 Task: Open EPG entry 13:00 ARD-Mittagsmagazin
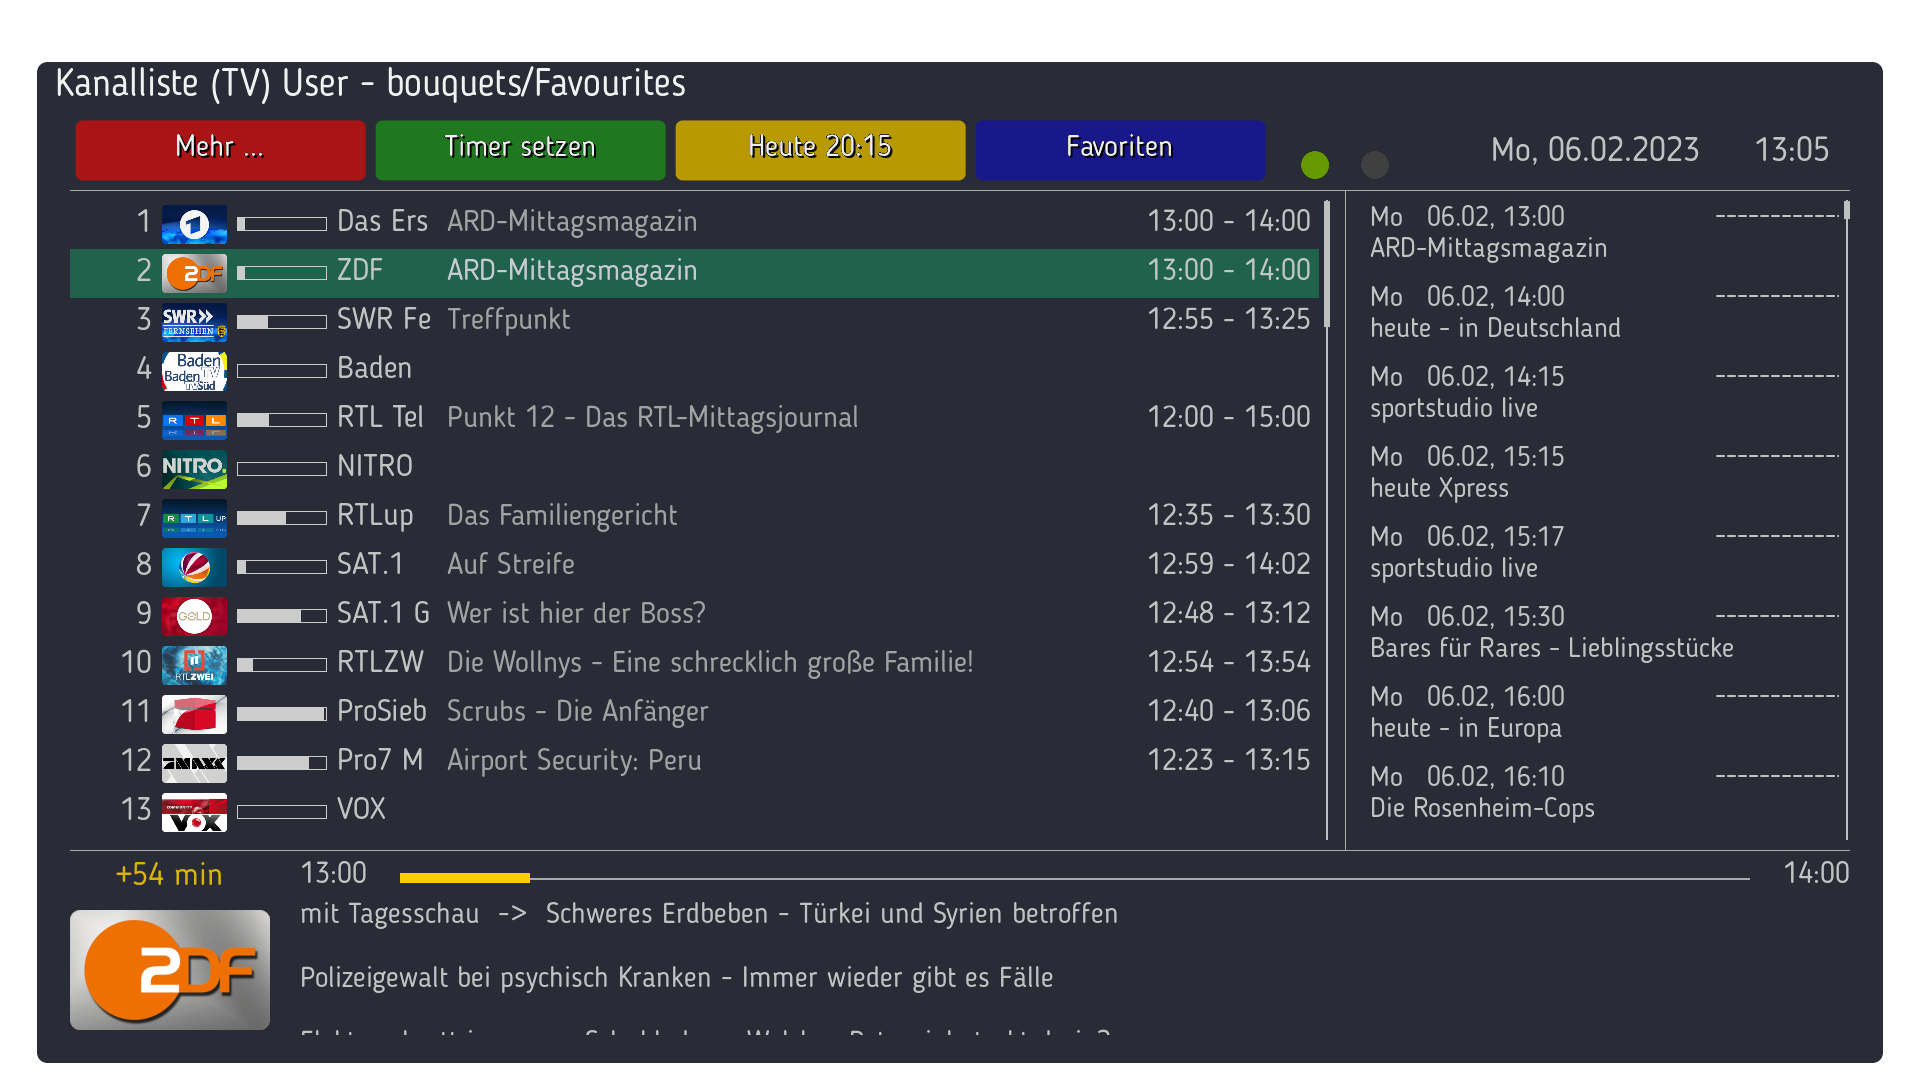pos(1603,233)
